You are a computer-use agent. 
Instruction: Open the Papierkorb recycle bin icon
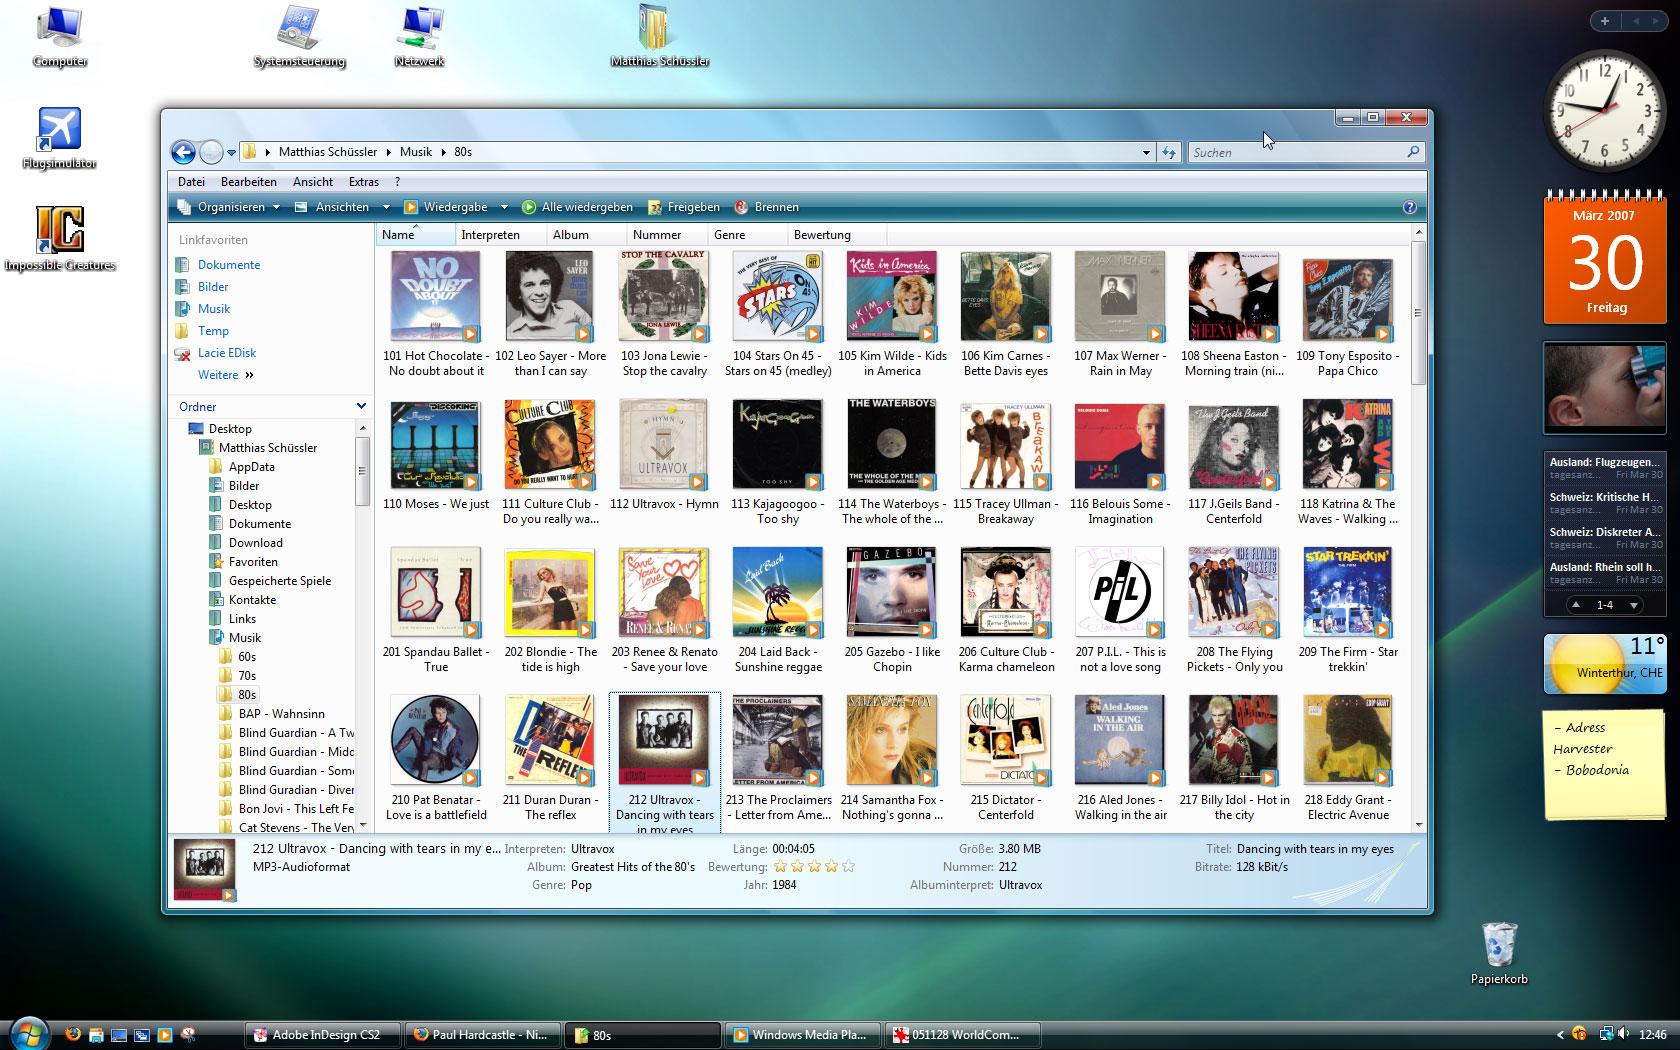coord(1499,944)
